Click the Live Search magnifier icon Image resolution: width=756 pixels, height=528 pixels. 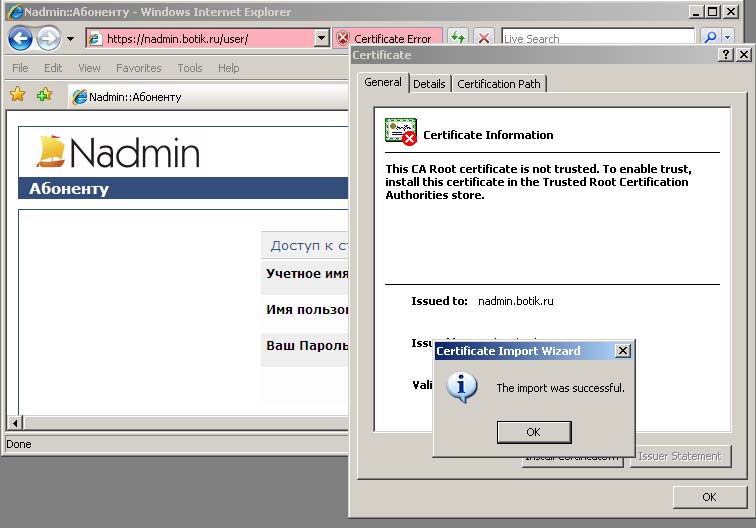tap(710, 38)
